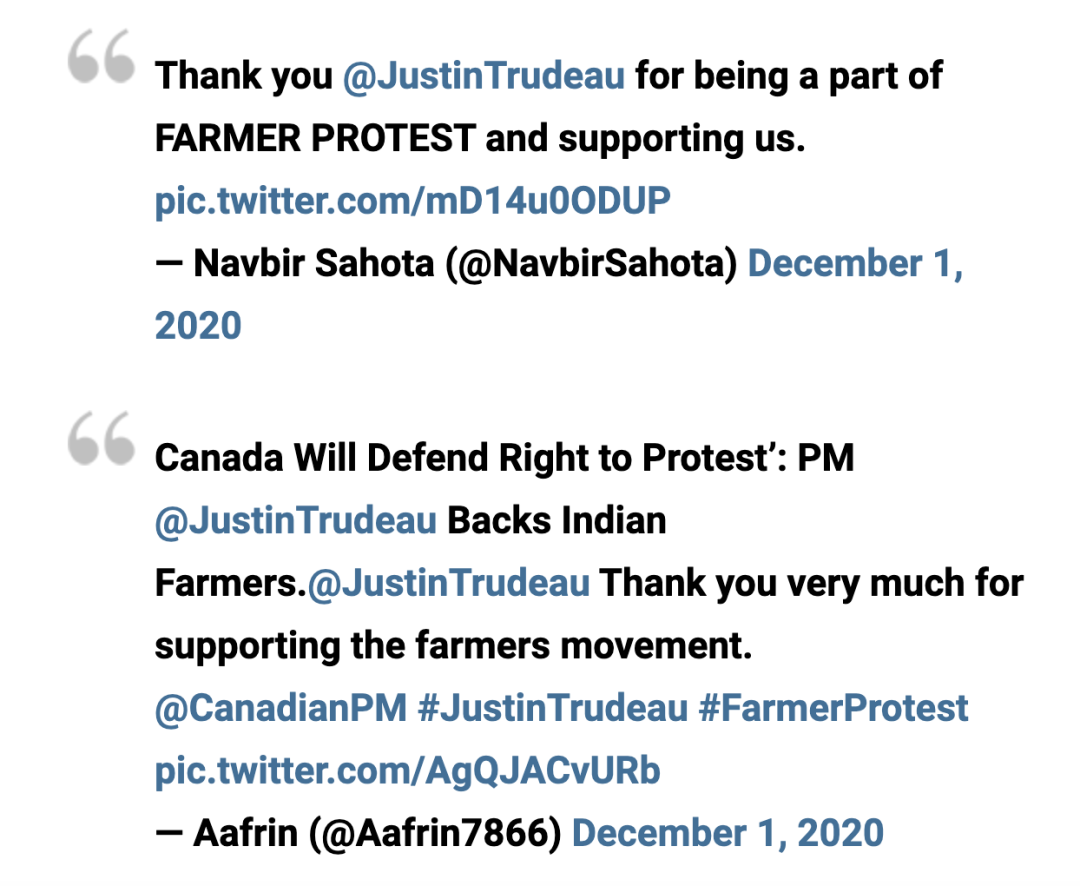Click the words 'for being a part of'
The height and width of the screenshot is (886, 1080).
click(x=789, y=76)
